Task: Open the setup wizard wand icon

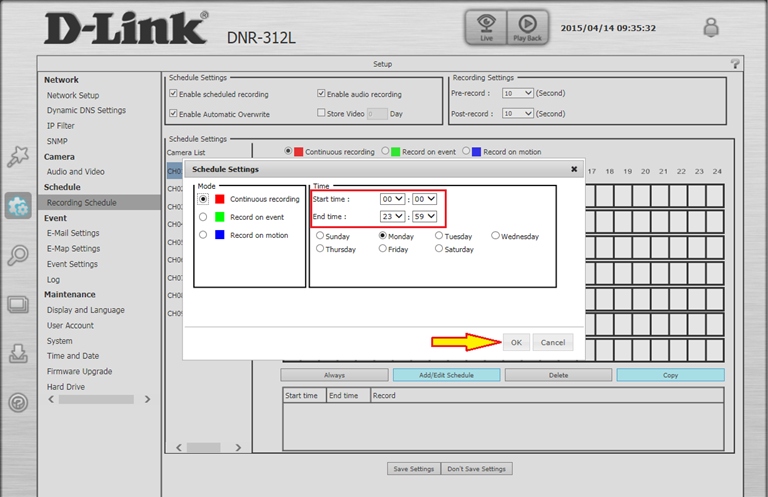Action: [x=18, y=157]
